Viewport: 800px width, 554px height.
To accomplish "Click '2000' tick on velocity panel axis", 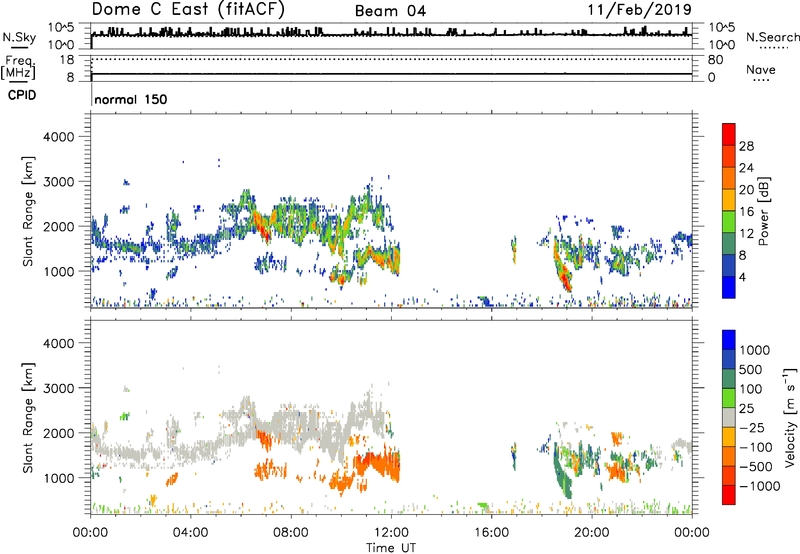I will coord(58,433).
